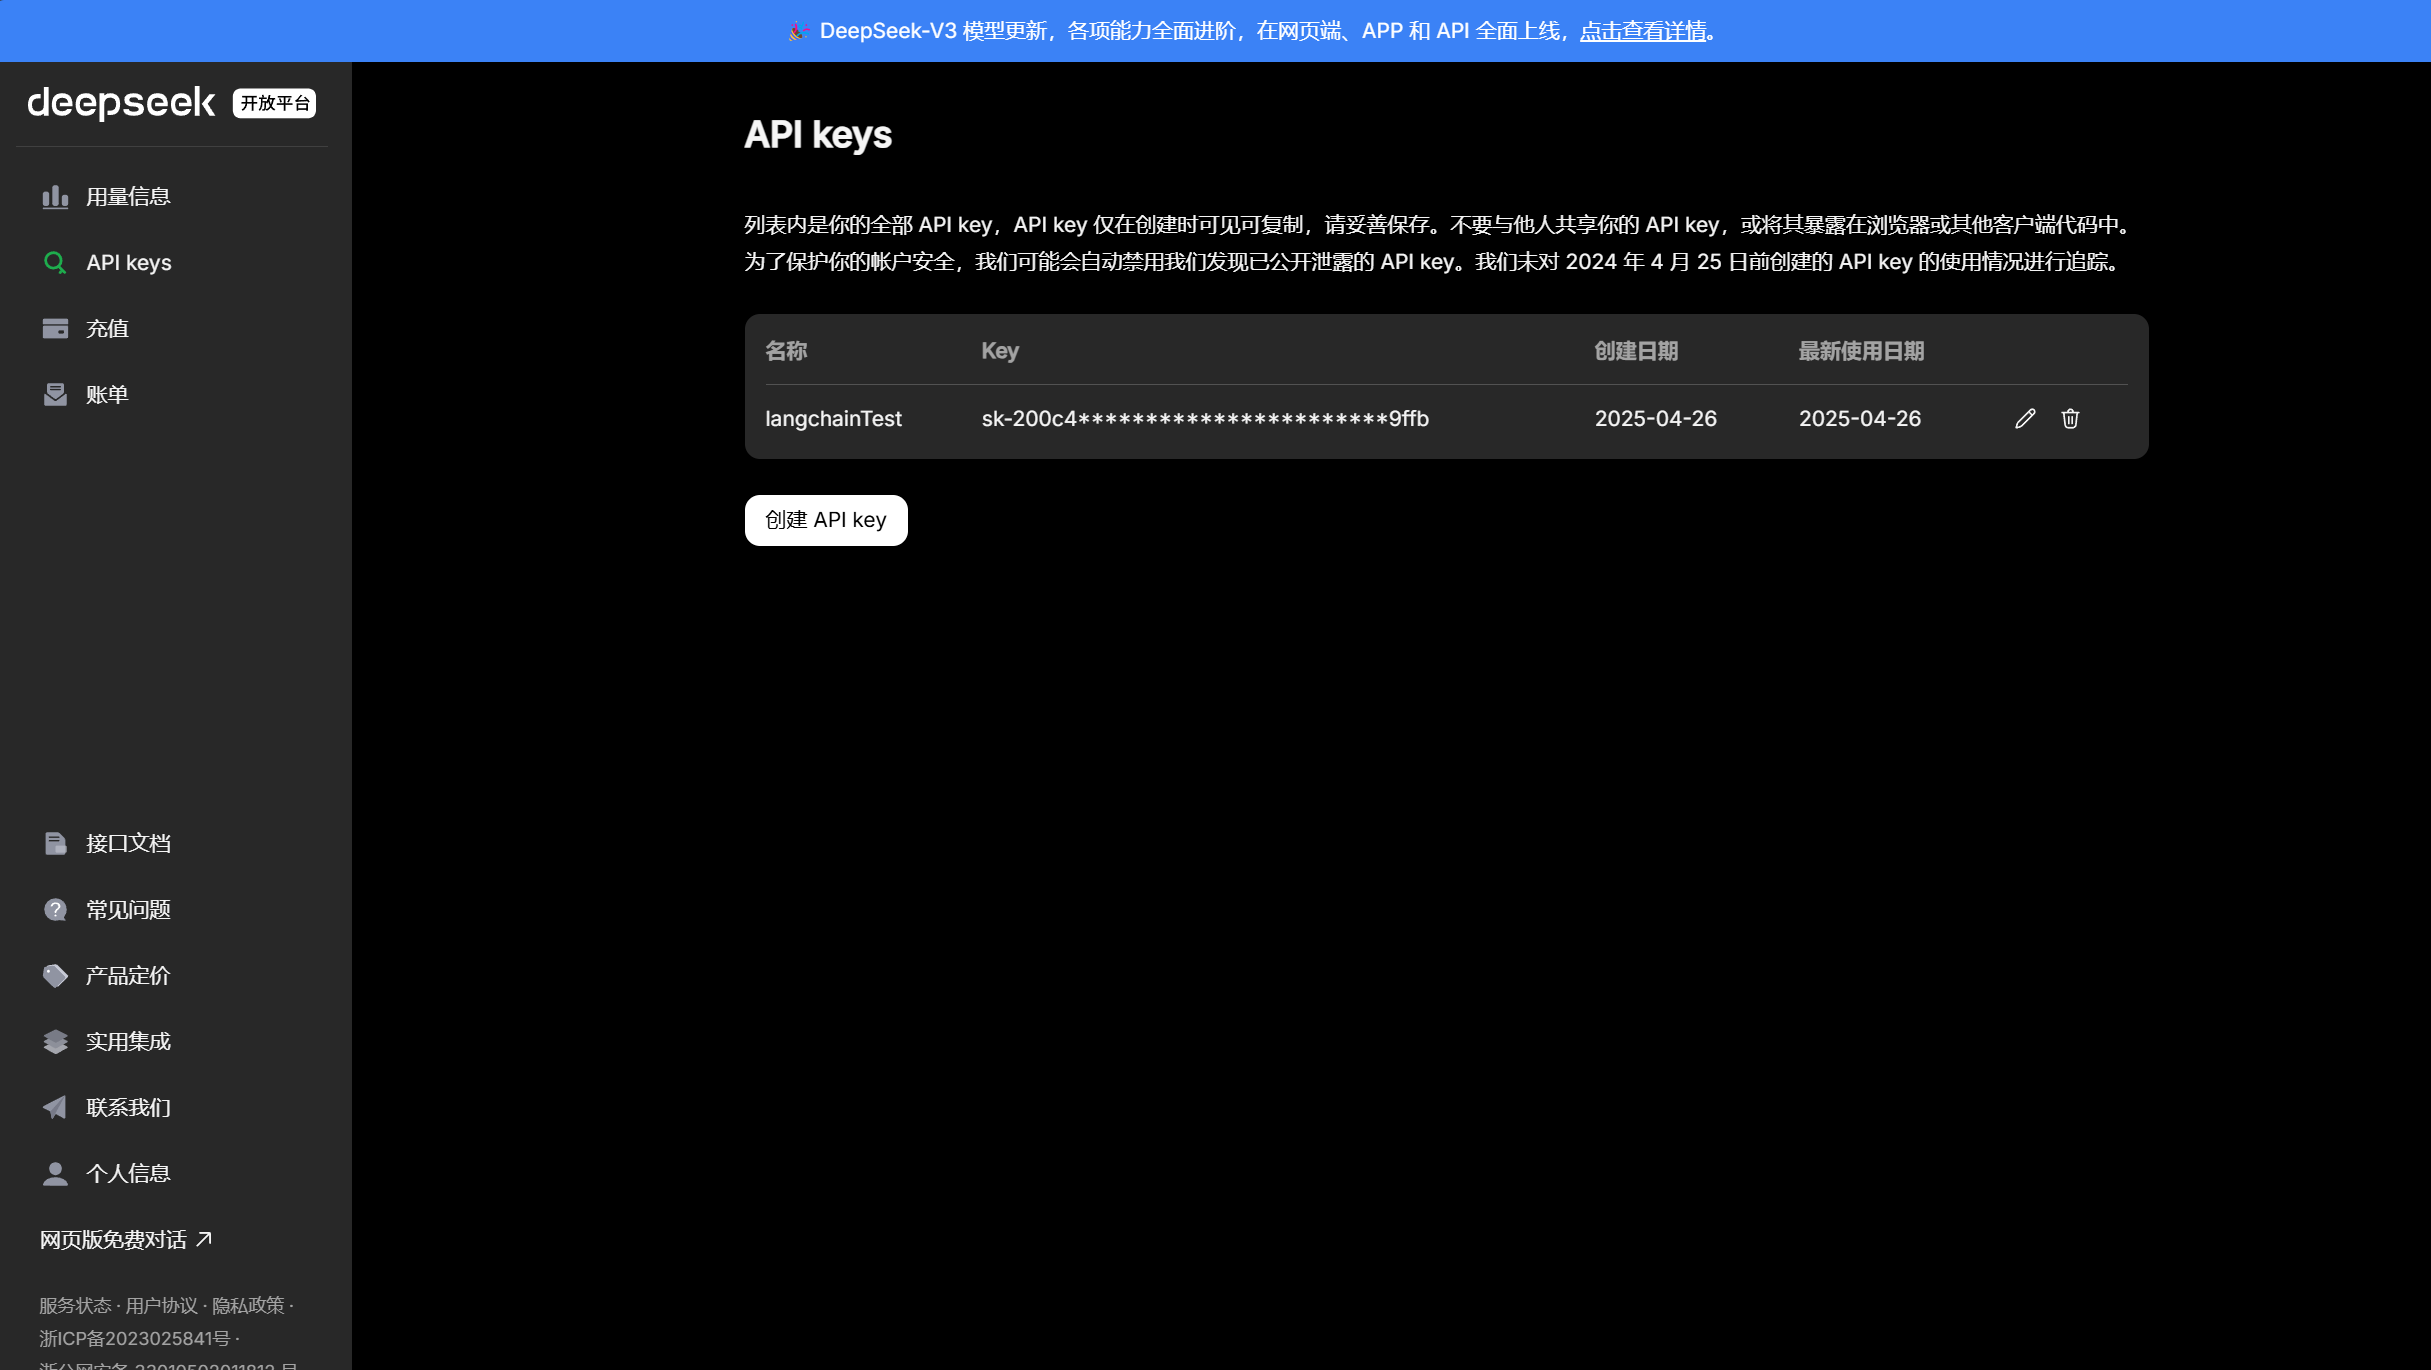
Task: Click the 服务状态 footer link
Action: point(75,1306)
